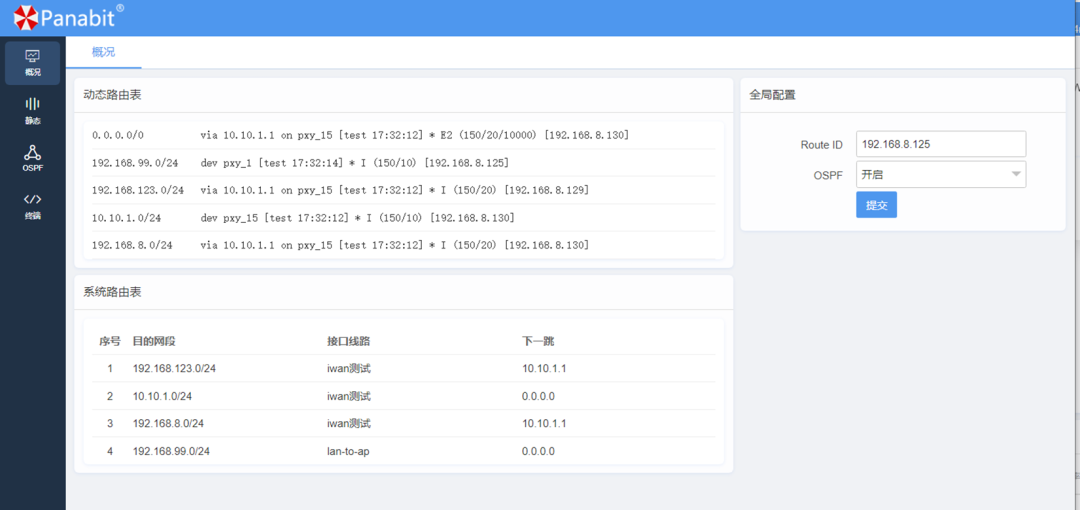Click the 系统路由表 panel title
This screenshot has height=510, width=1080.
(112, 292)
